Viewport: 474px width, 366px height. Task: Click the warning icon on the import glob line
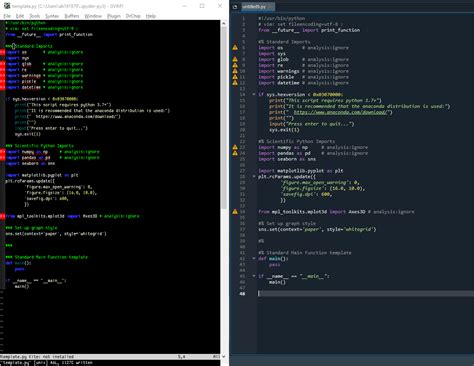tap(235, 59)
